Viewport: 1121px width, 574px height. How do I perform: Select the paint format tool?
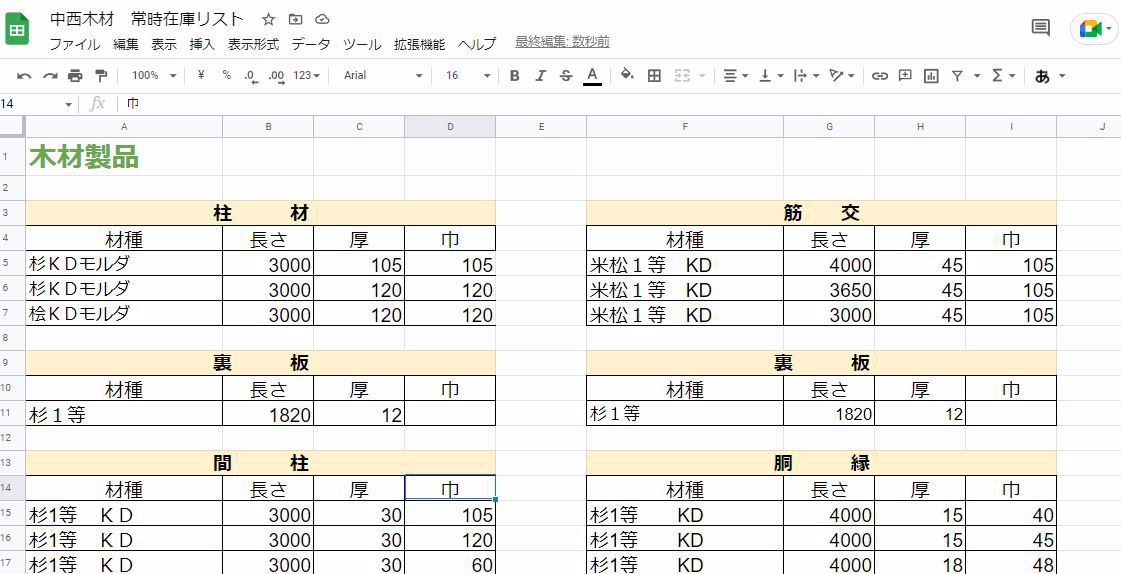pos(100,76)
